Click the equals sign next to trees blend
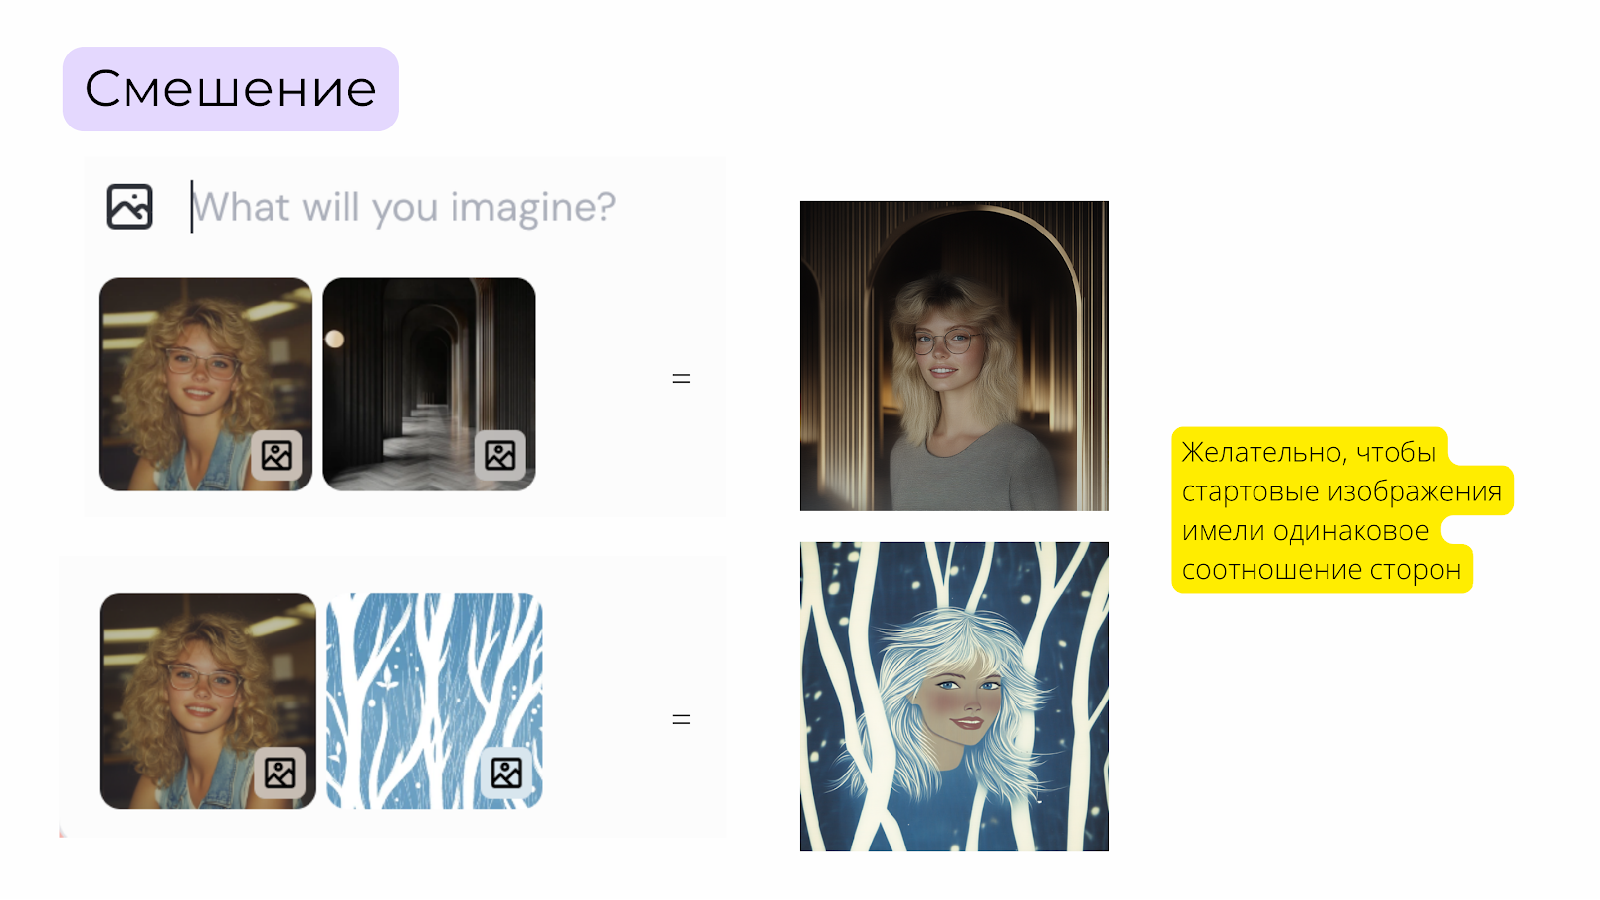This screenshot has height=900, width=1600. coord(681,720)
